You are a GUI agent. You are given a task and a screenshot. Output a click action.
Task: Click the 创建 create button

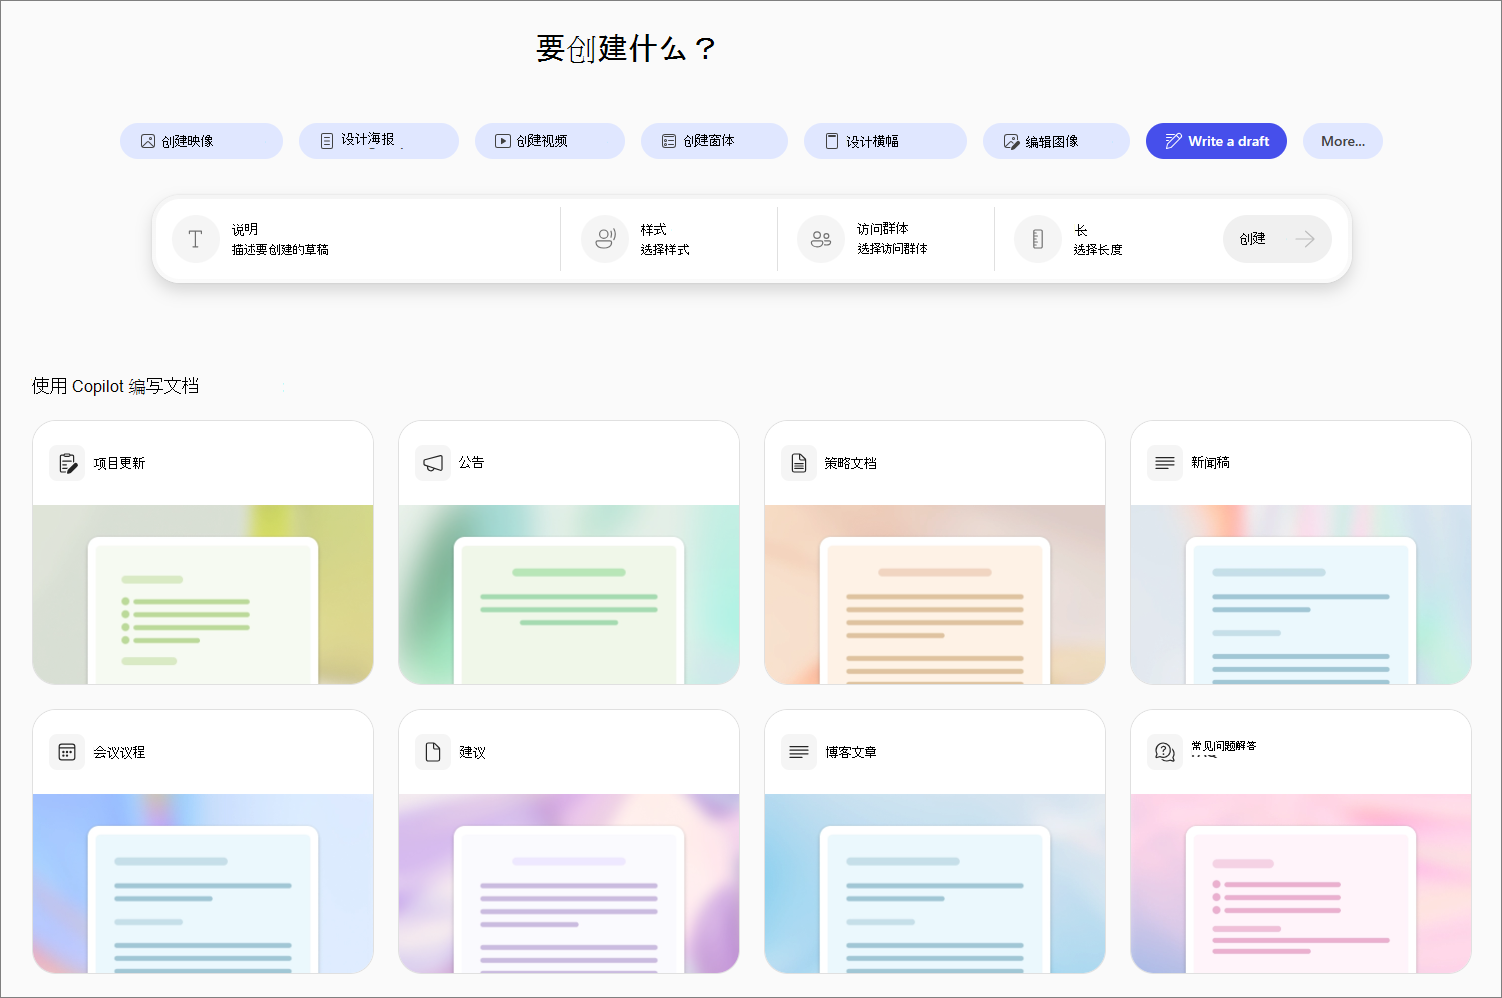pos(1277,239)
